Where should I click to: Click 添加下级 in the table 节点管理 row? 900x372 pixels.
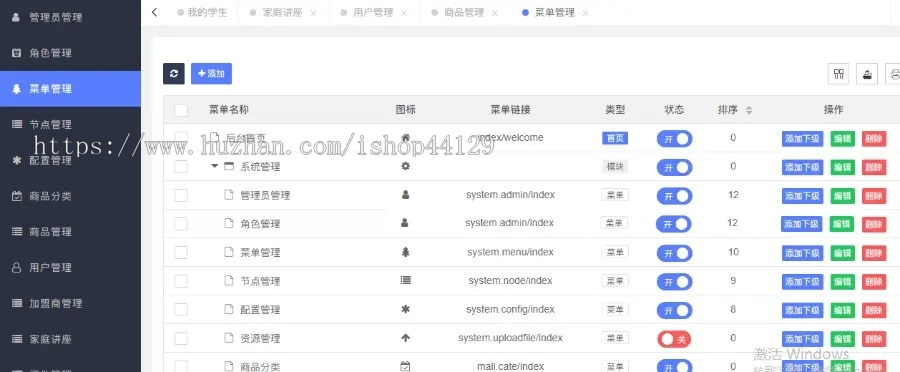click(802, 281)
